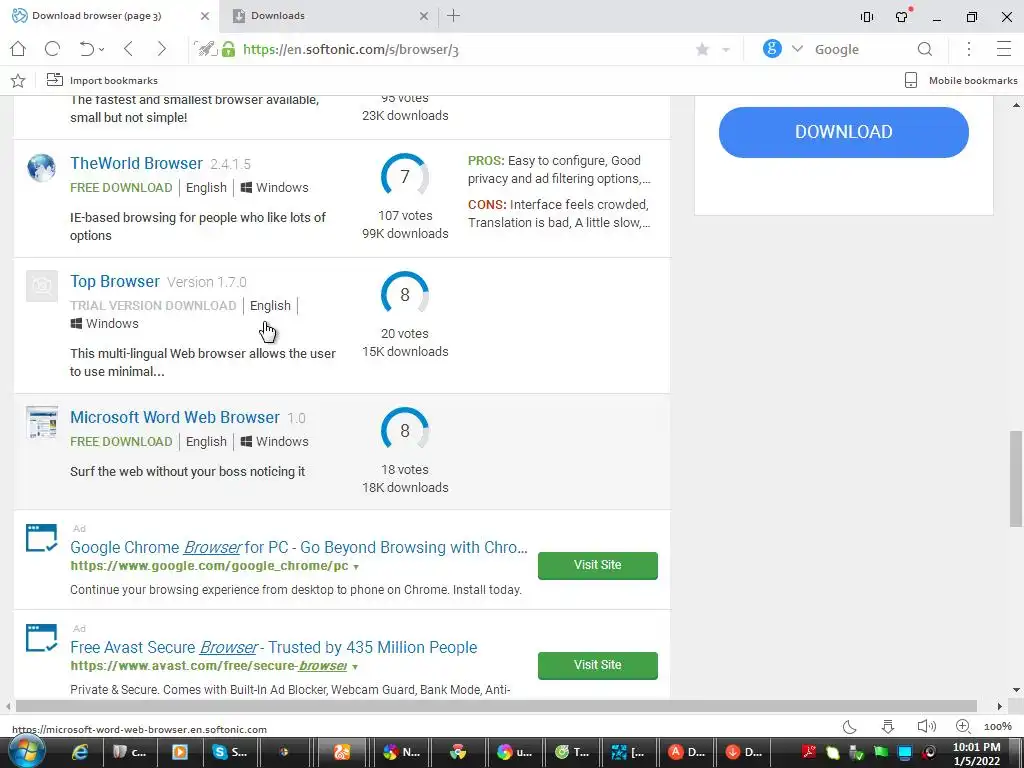Go to the browser home page icon
The image size is (1024, 768).
tap(18, 49)
